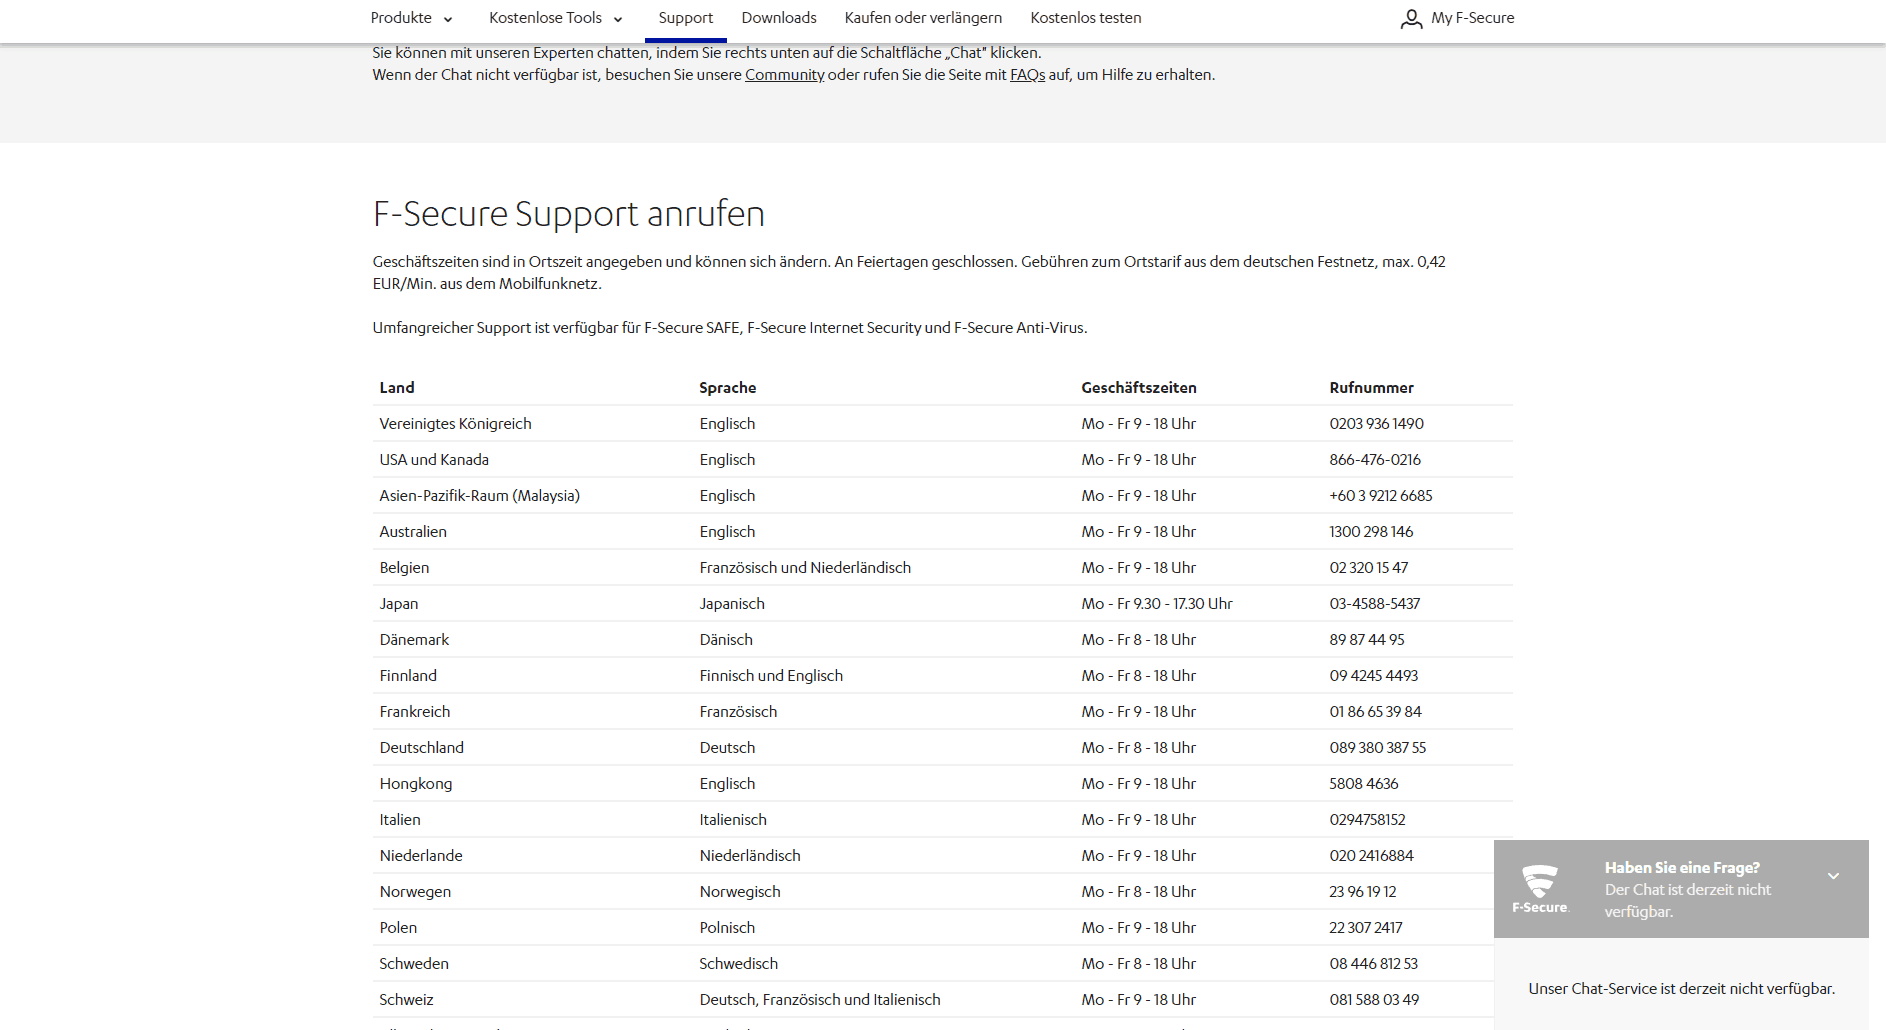Open the My F-Secure account icon
The image size is (1886, 1030).
point(1411,18)
